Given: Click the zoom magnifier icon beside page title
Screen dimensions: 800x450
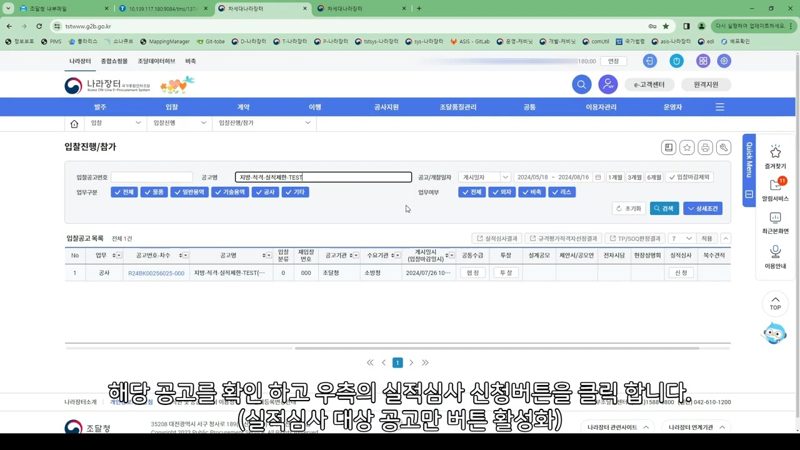Looking at the screenshot, I should click(723, 147).
